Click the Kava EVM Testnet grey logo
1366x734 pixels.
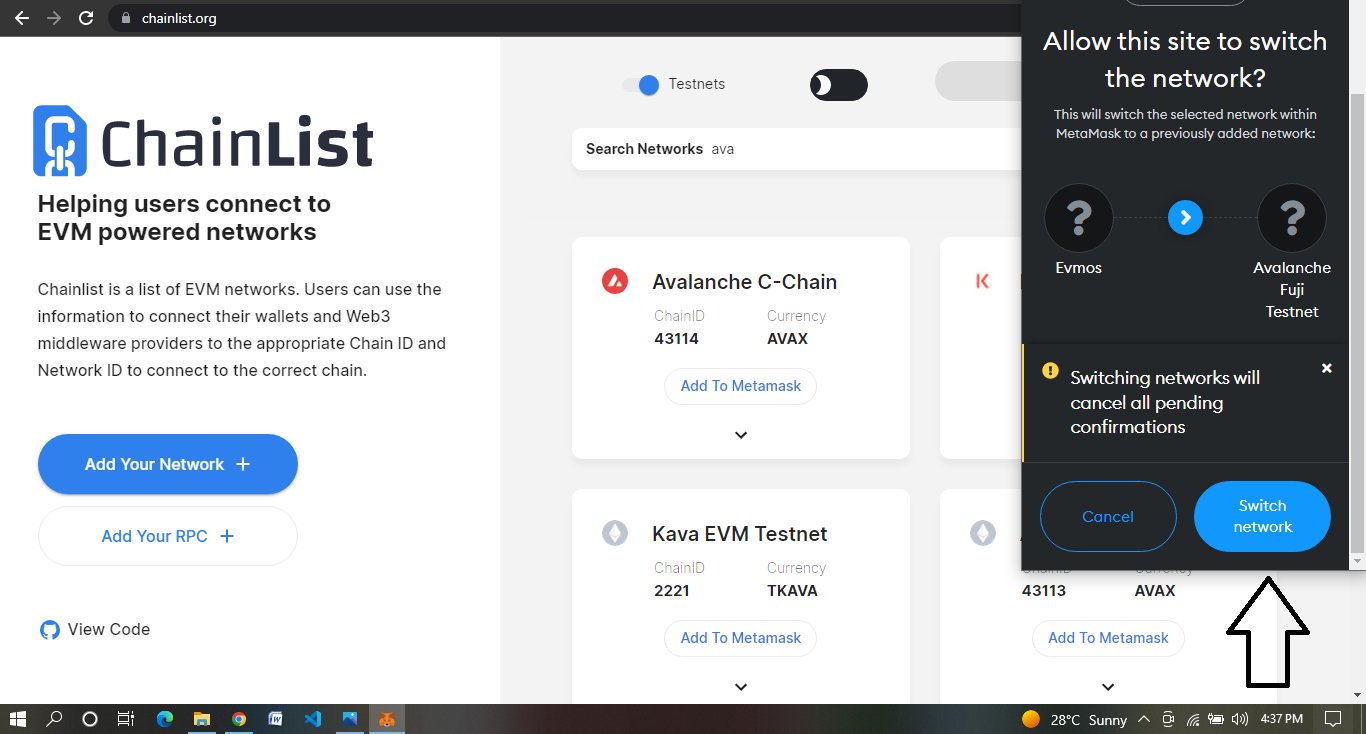(614, 534)
